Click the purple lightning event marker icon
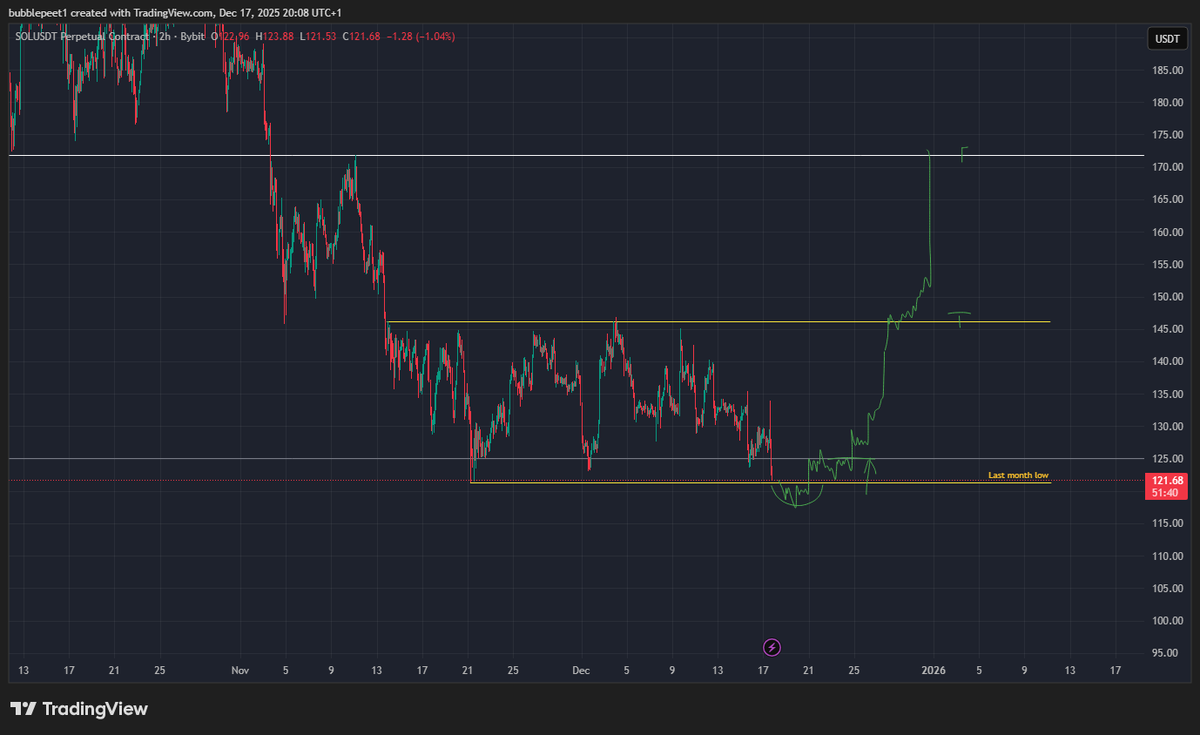The height and width of the screenshot is (735, 1200). (x=772, y=647)
